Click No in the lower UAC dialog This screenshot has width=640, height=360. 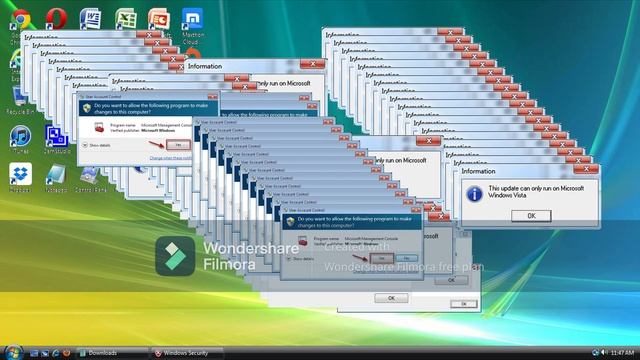[x=407, y=258]
